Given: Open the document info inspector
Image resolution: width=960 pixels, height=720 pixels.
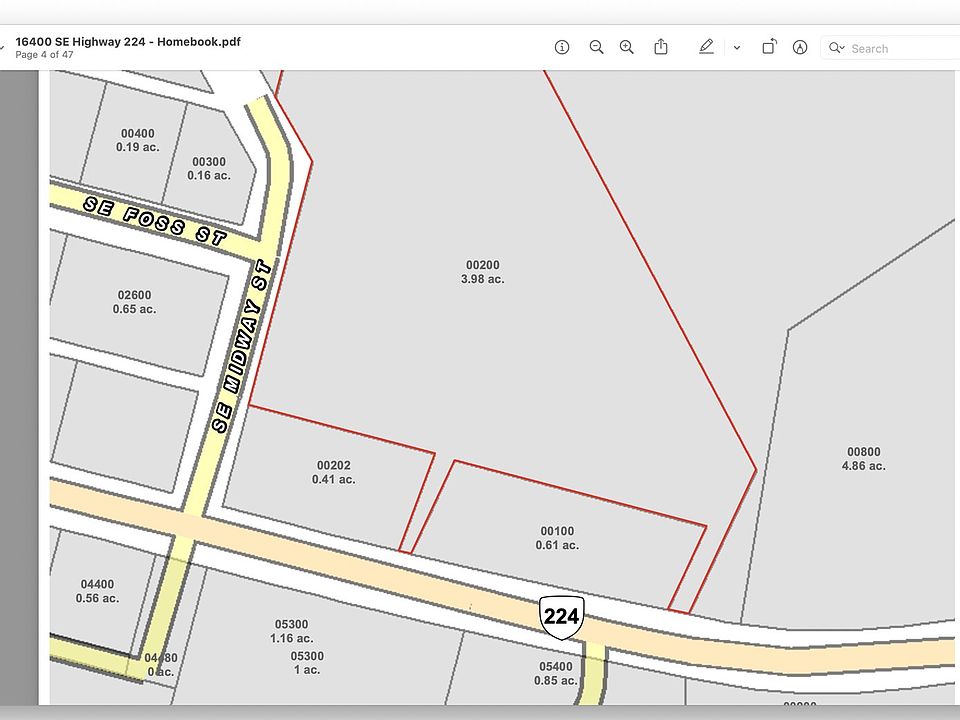Looking at the screenshot, I should click(562, 47).
